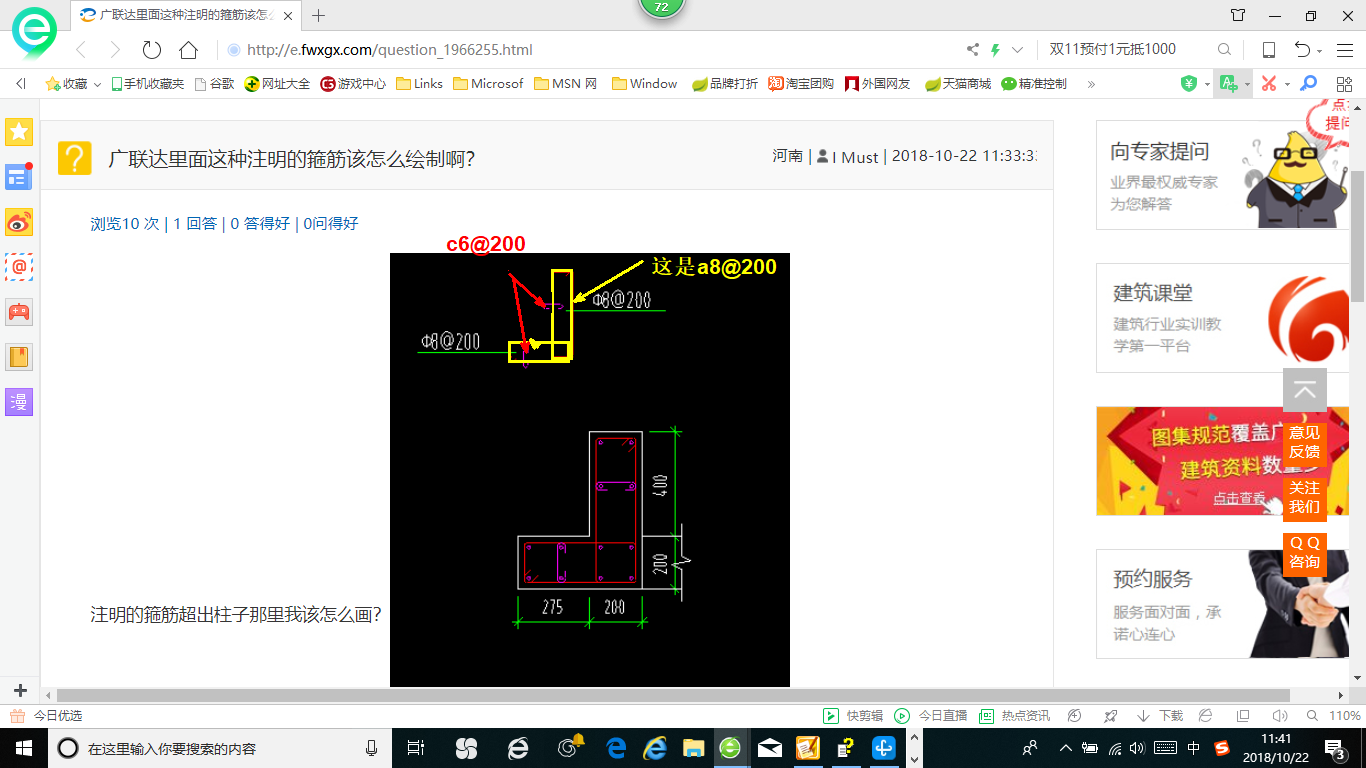Click the mute speaker icon in status bar
This screenshot has height=768, width=1366.
pos(1279,716)
